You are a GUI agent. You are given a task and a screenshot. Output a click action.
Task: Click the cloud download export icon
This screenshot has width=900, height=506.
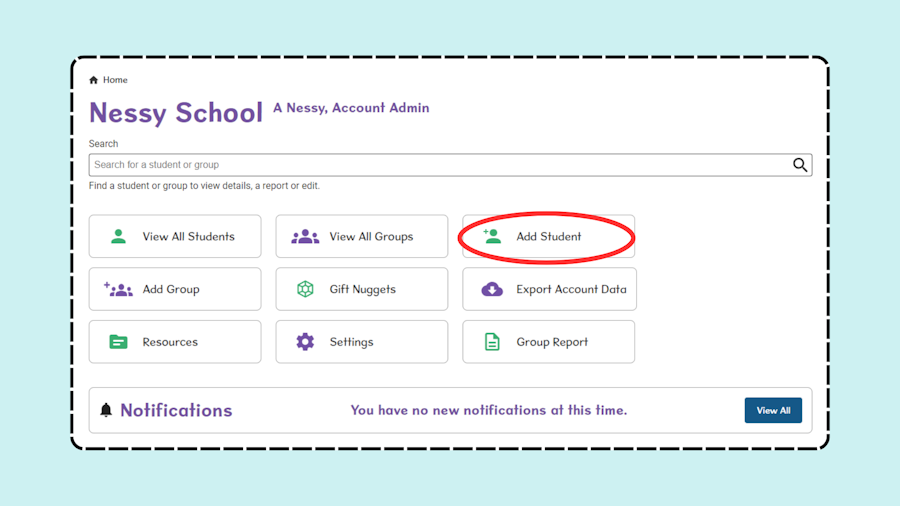(492, 289)
